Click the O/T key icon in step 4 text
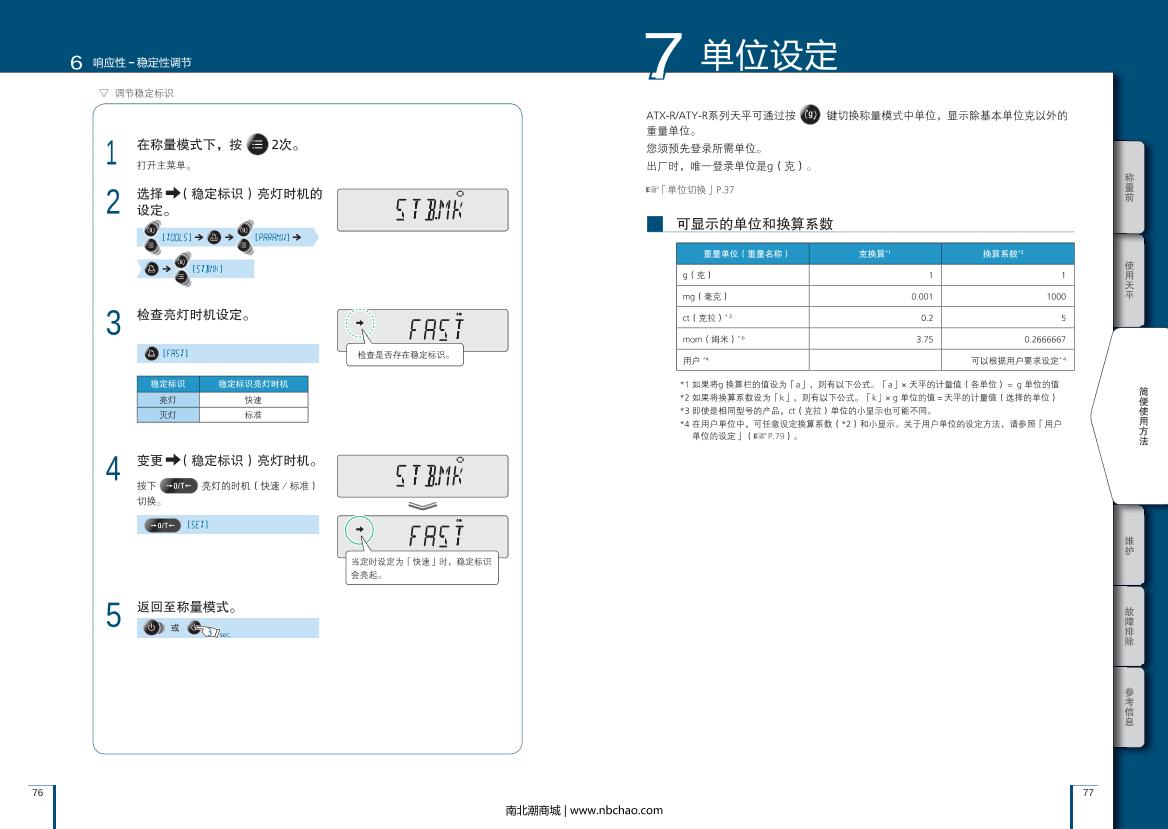 tap(179, 486)
